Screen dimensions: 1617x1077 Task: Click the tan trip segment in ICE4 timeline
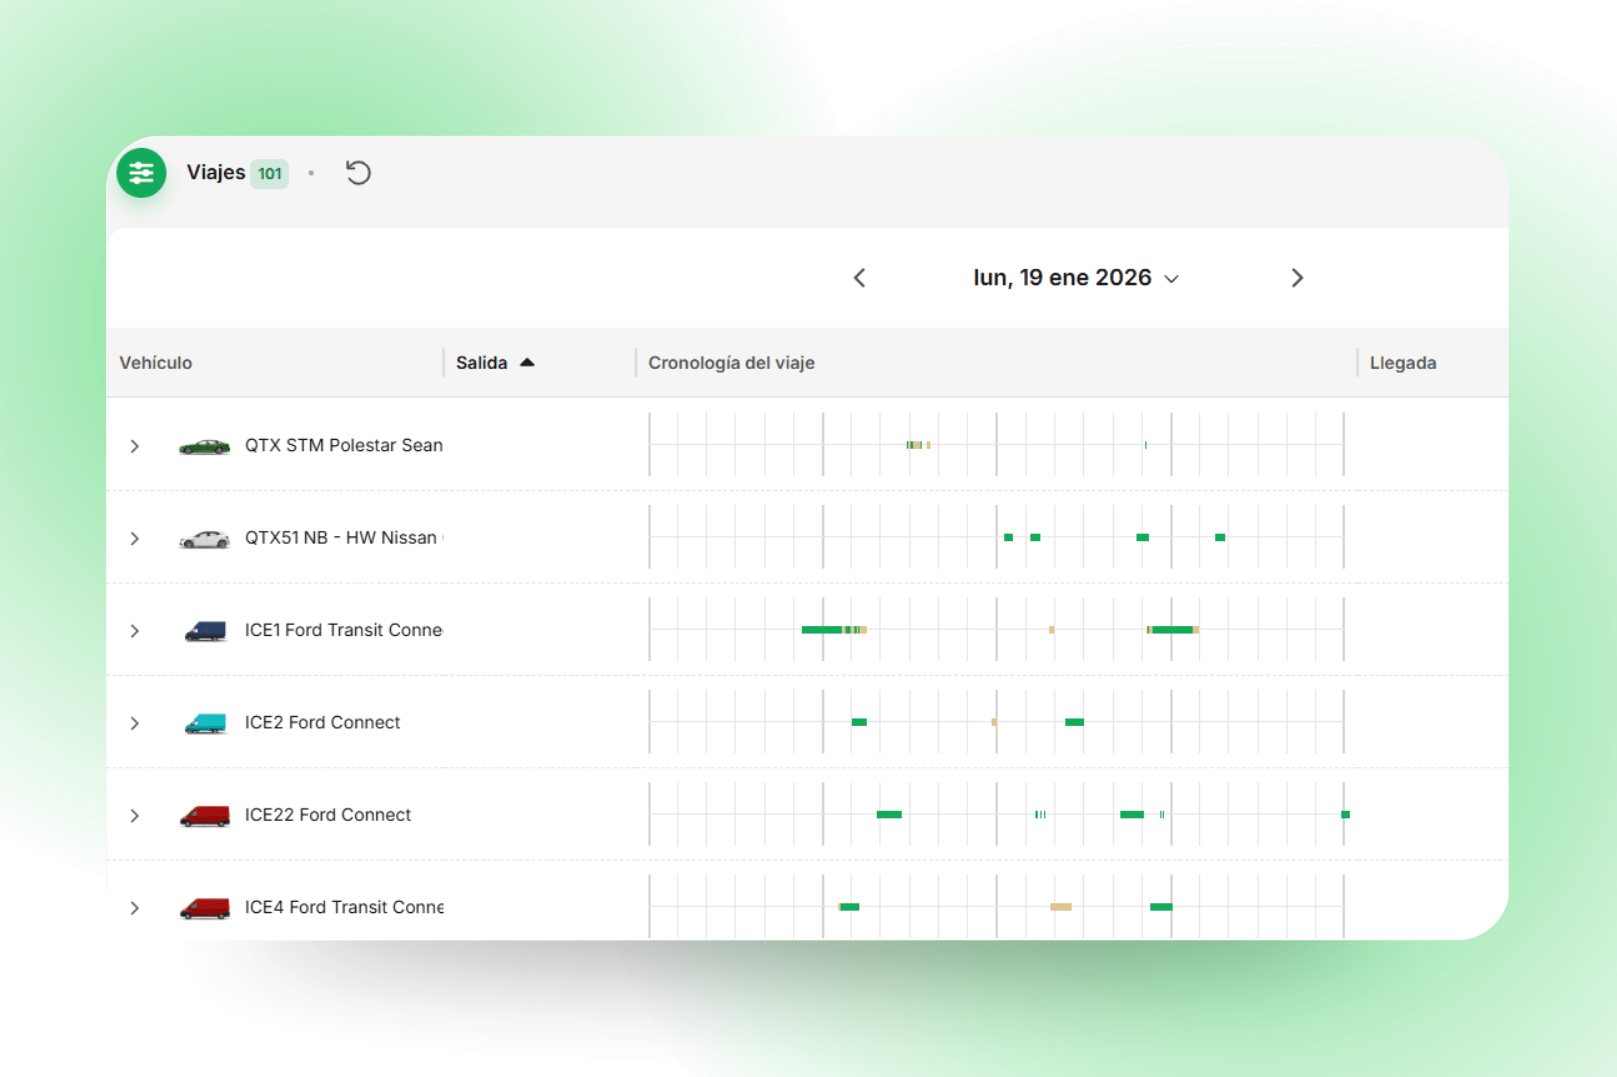point(1060,907)
